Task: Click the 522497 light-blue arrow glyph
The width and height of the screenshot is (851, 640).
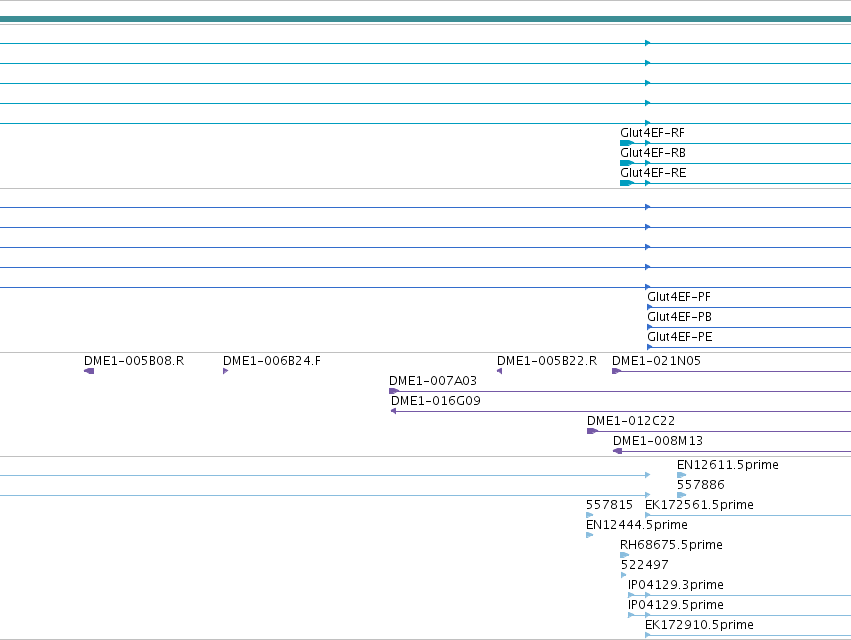Action: click(624, 575)
